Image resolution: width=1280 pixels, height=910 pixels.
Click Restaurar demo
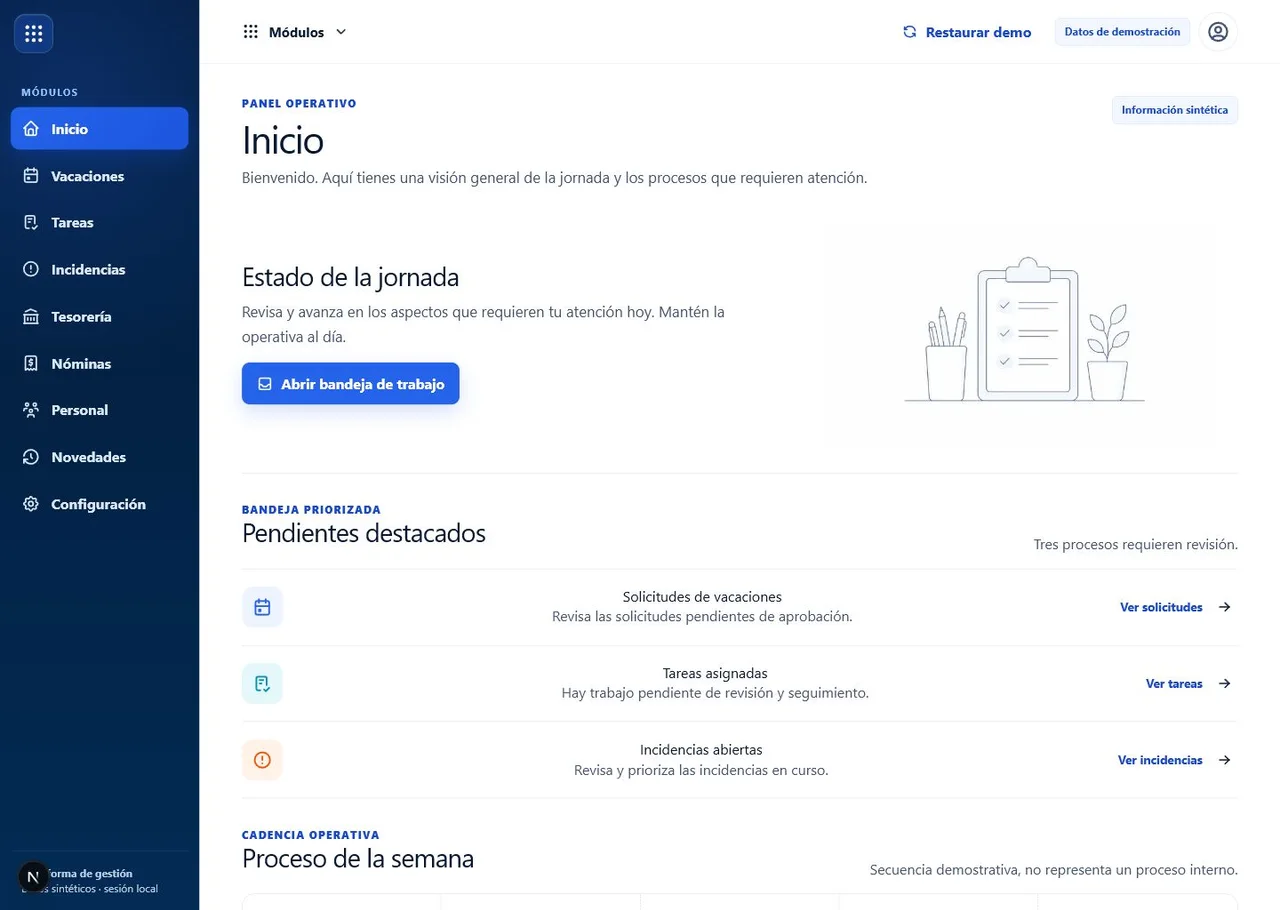[967, 32]
